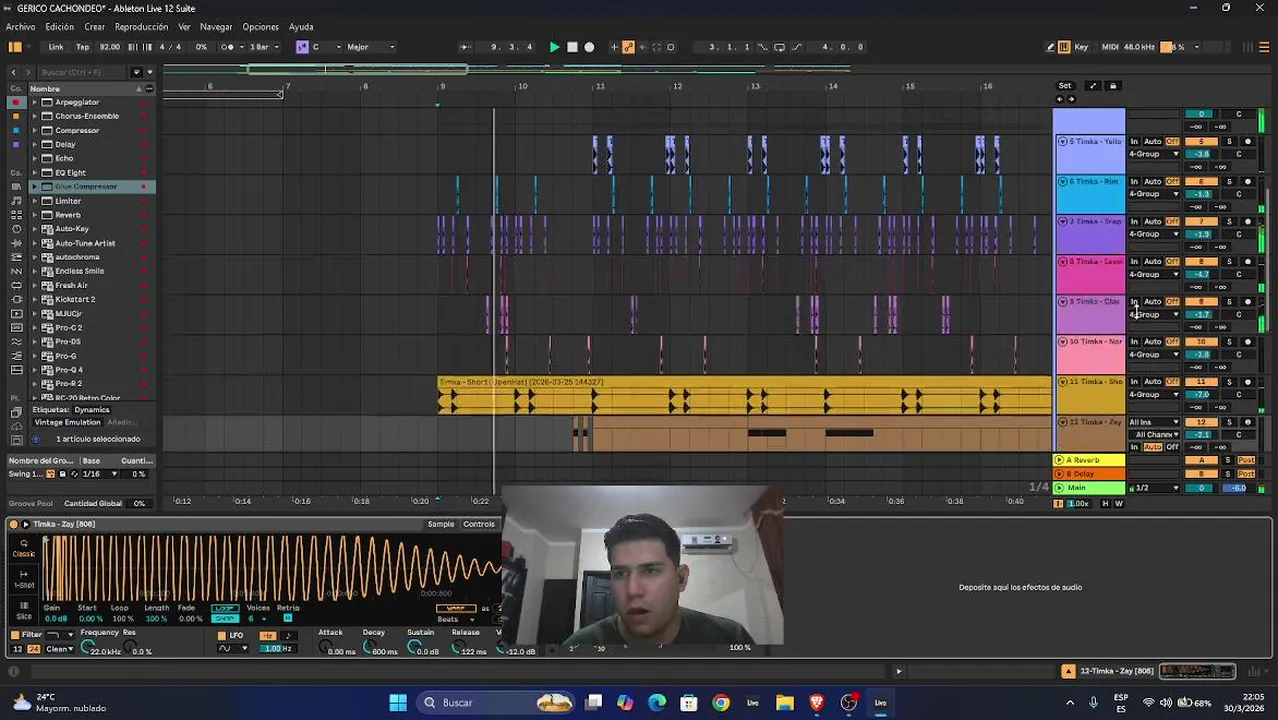1278x720 pixels.
Task: Solo the 5 Timka - Yello track
Action: point(1229,141)
